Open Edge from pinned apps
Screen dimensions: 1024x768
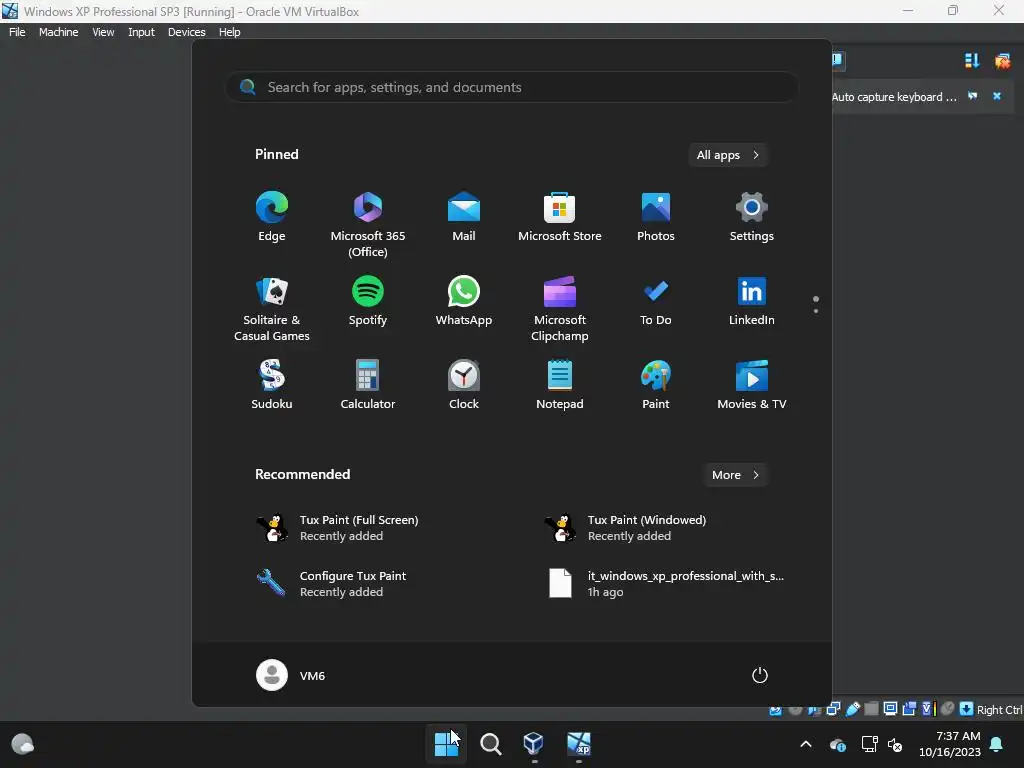[272, 217]
